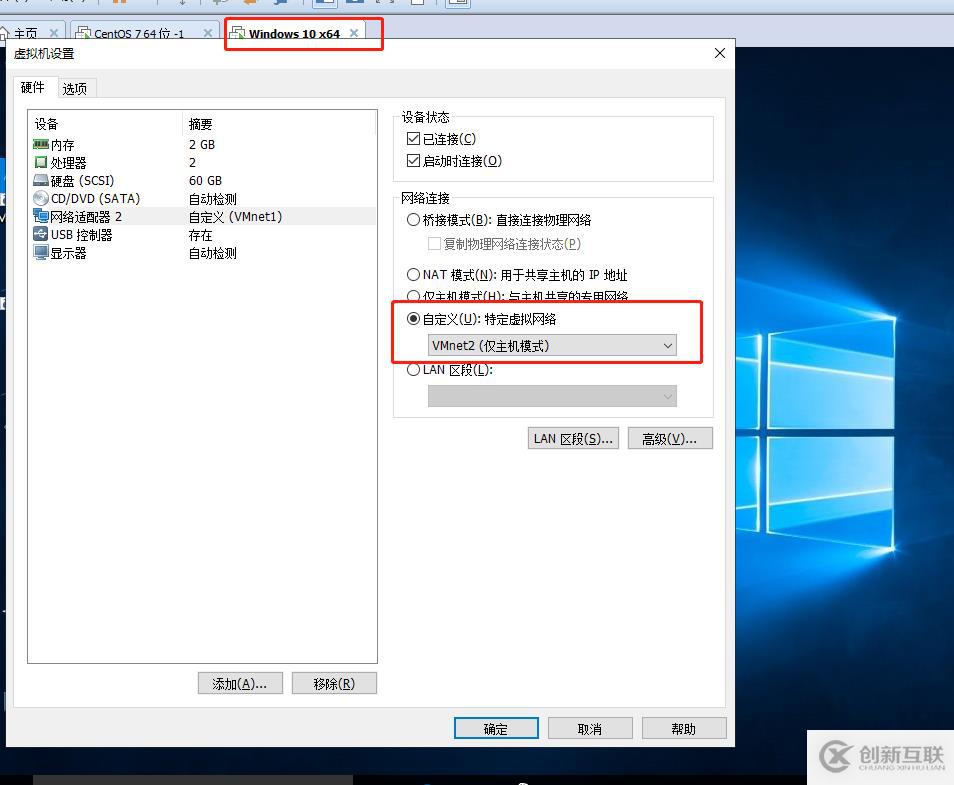Select the 硬盘 (SCSI) hard disk row
This screenshot has width=954, height=785.
pos(203,181)
